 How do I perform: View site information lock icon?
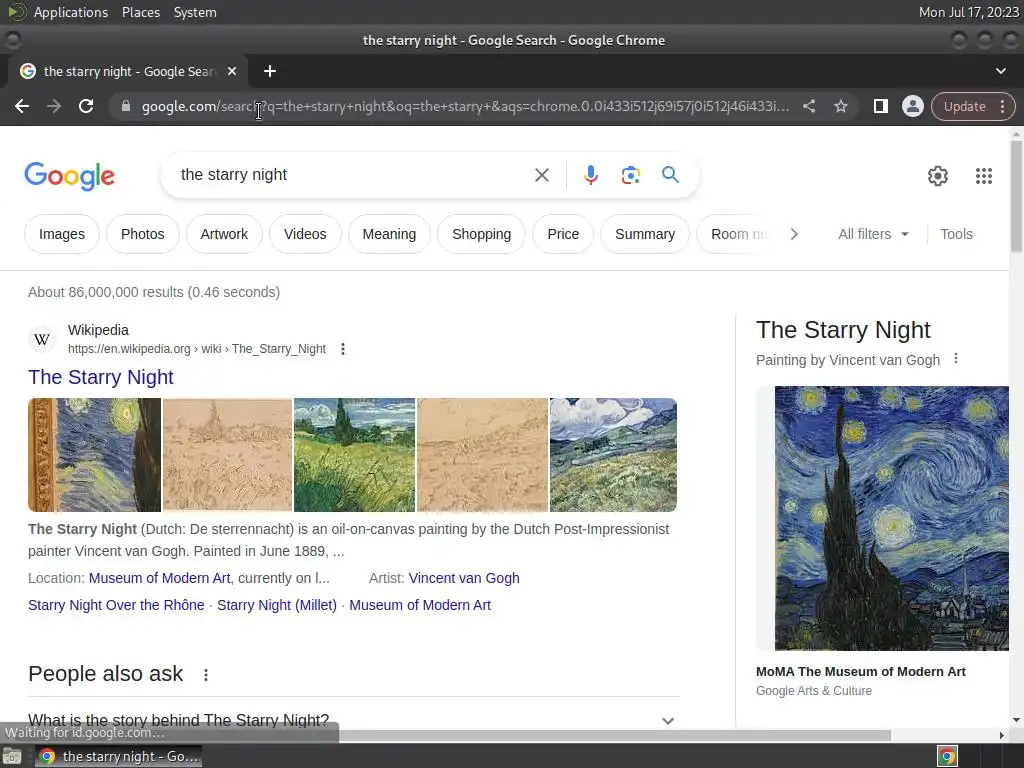126,106
